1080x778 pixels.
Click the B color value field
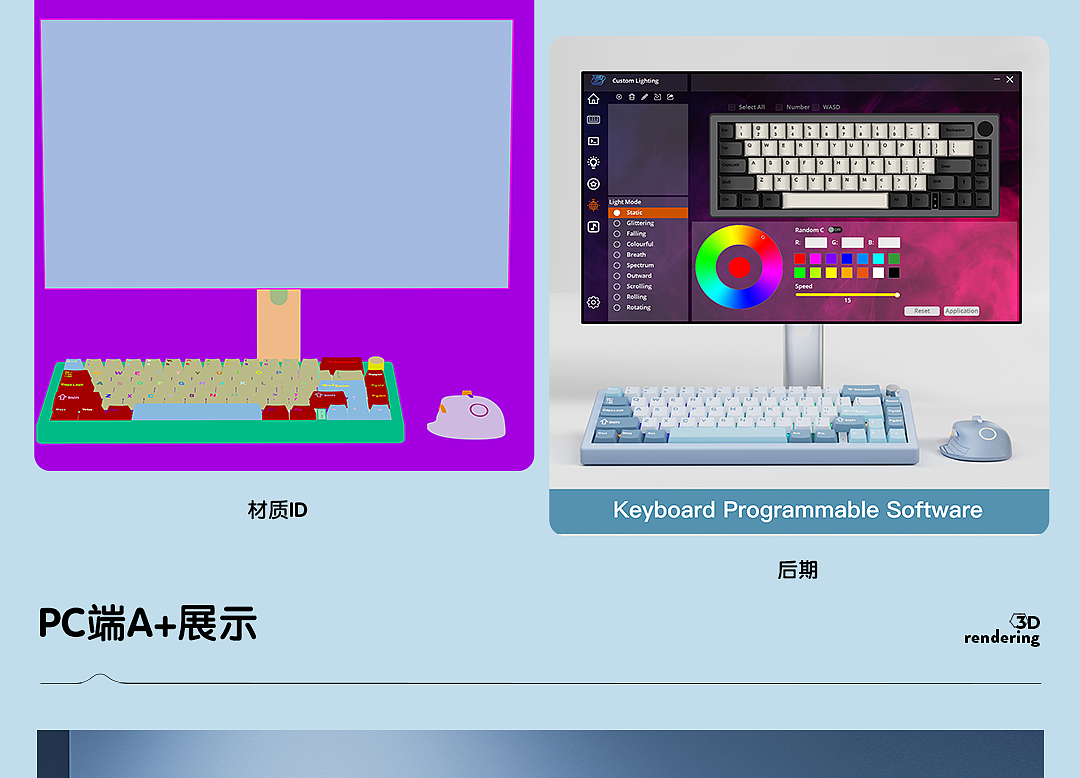(x=889, y=242)
